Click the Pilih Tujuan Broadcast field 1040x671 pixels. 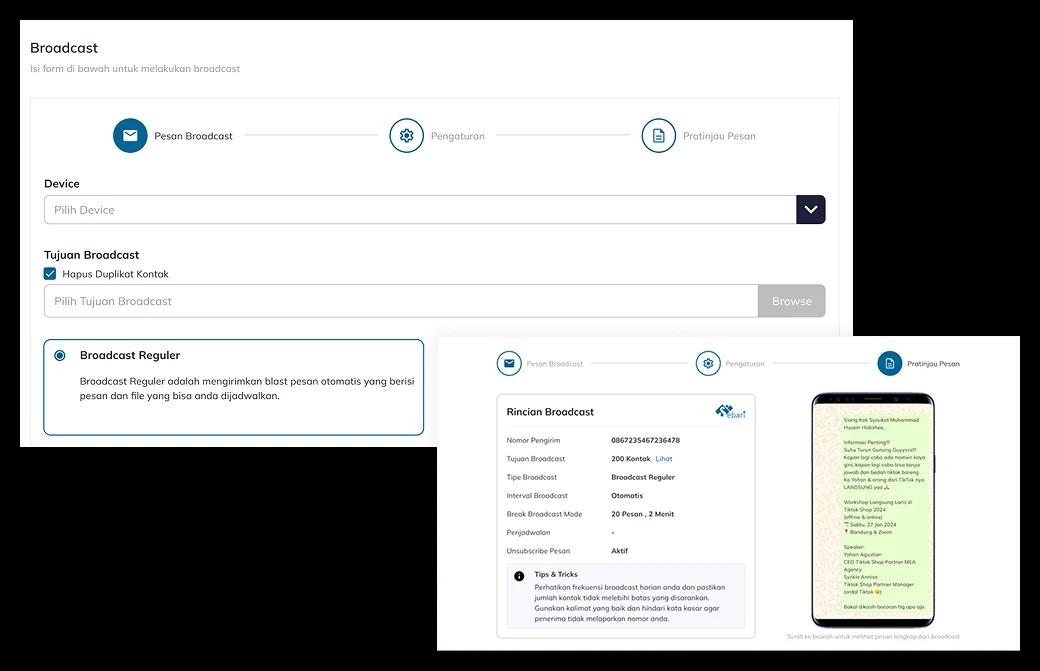tap(400, 301)
